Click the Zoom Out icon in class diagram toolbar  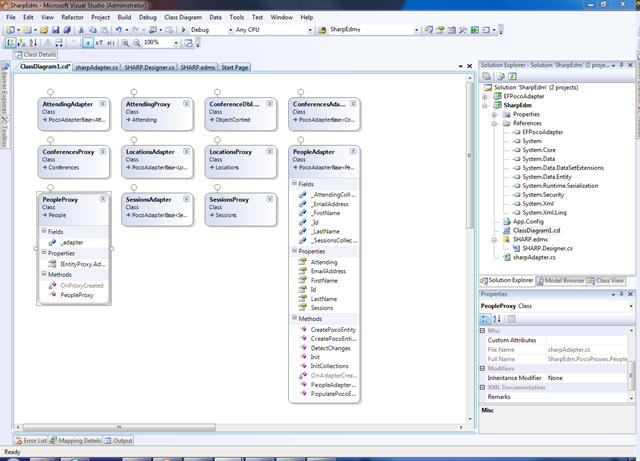click(137, 43)
